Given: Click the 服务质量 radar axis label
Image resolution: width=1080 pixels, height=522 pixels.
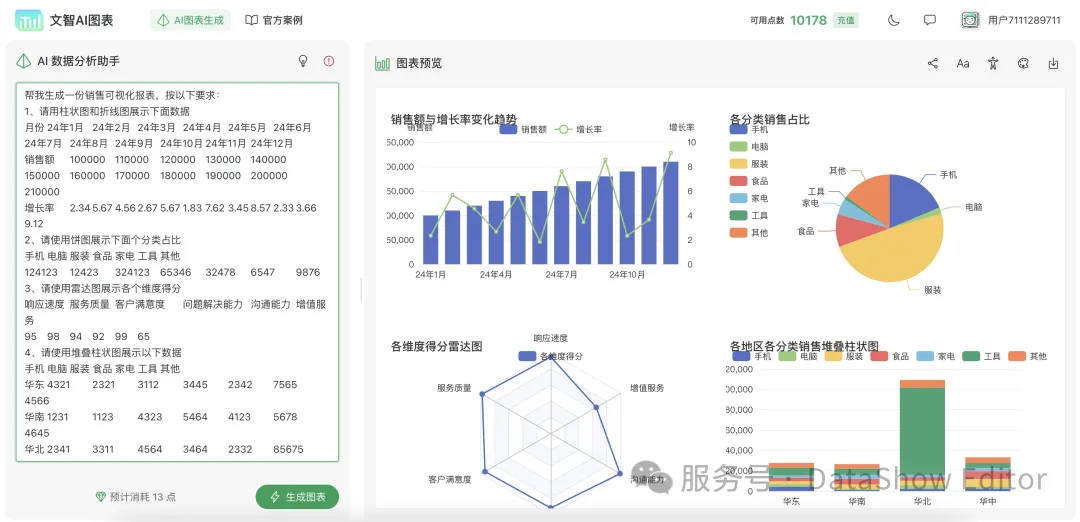Looking at the screenshot, I should click(x=454, y=388).
